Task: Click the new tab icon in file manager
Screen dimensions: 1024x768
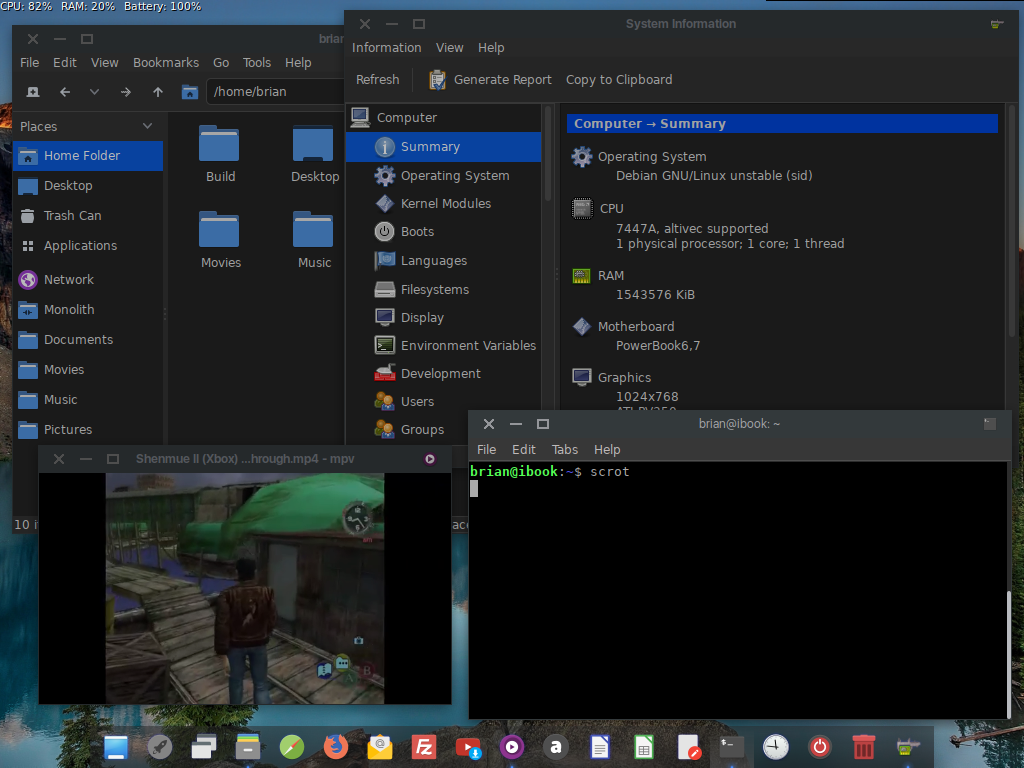Action: pyautogui.click(x=33, y=92)
